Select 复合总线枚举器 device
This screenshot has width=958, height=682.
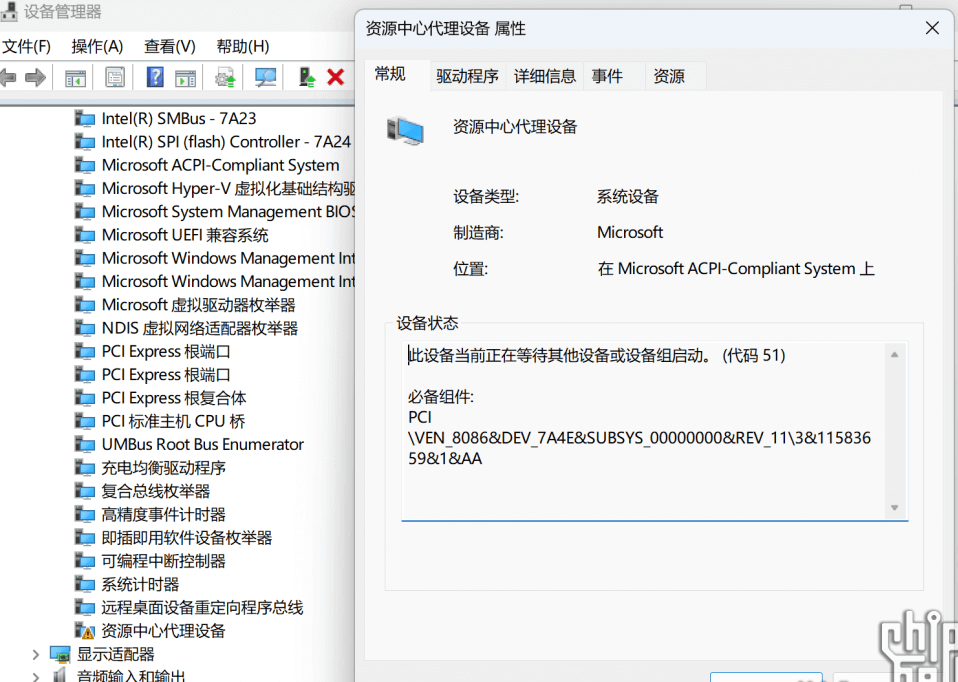(x=155, y=491)
